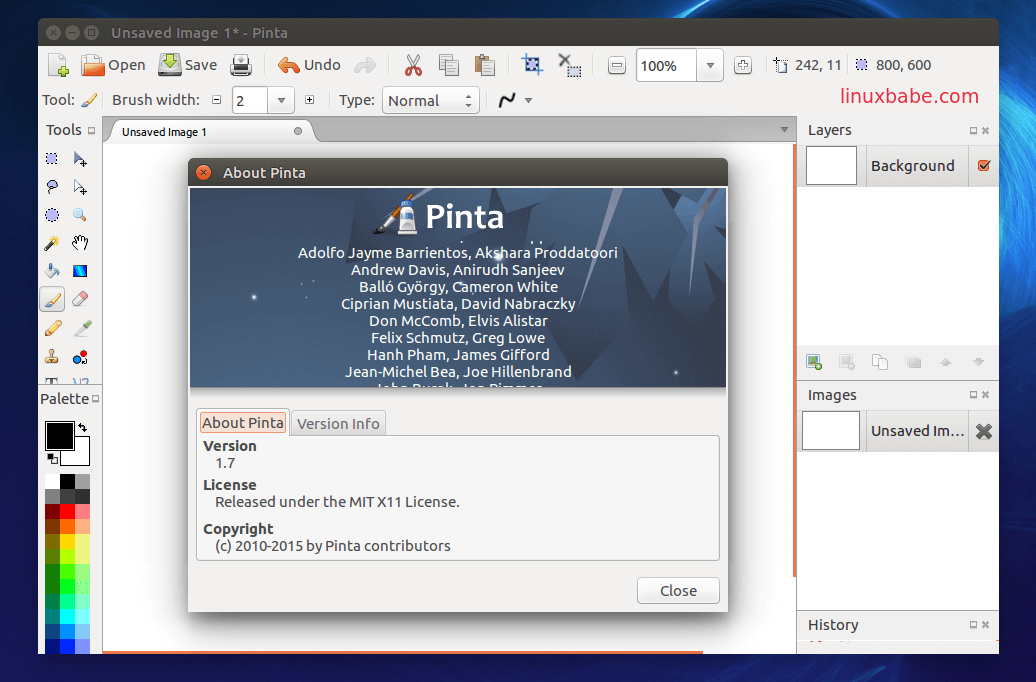Select the Rectangle Select tool
Screen dimensions: 1036x682
click(x=52, y=159)
